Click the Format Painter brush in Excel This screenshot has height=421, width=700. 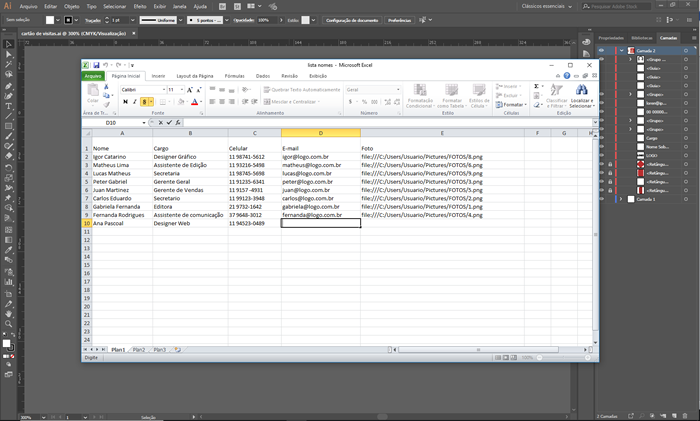pyautogui.click(x=106, y=104)
